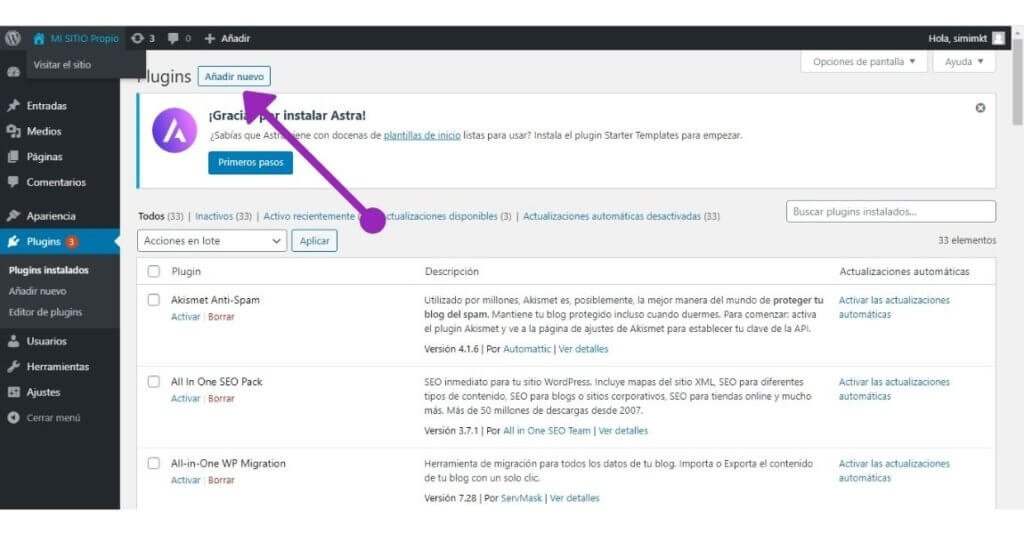Check the All In One SEO Pack checkbox
The height and width of the screenshot is (534, 1024).
(x=153, y=381)
